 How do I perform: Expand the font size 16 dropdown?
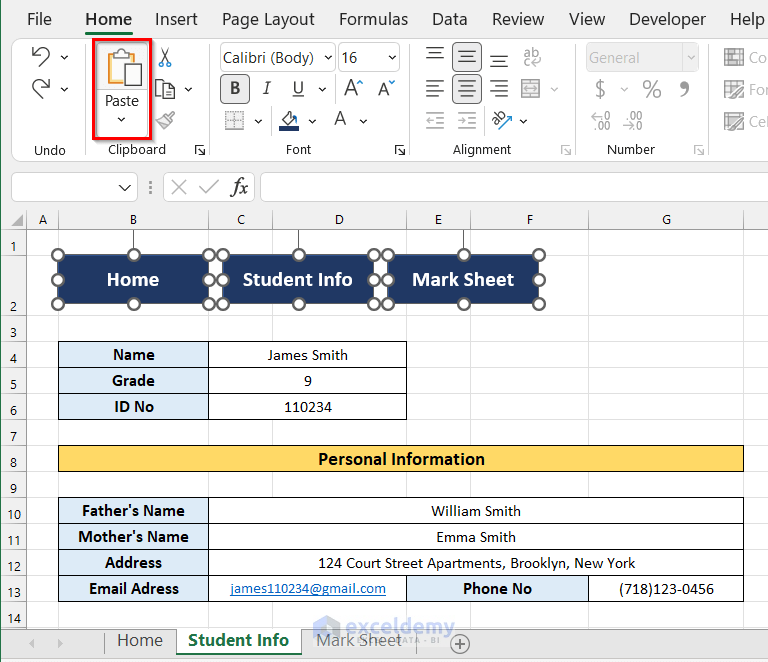(x=391, y=58)
